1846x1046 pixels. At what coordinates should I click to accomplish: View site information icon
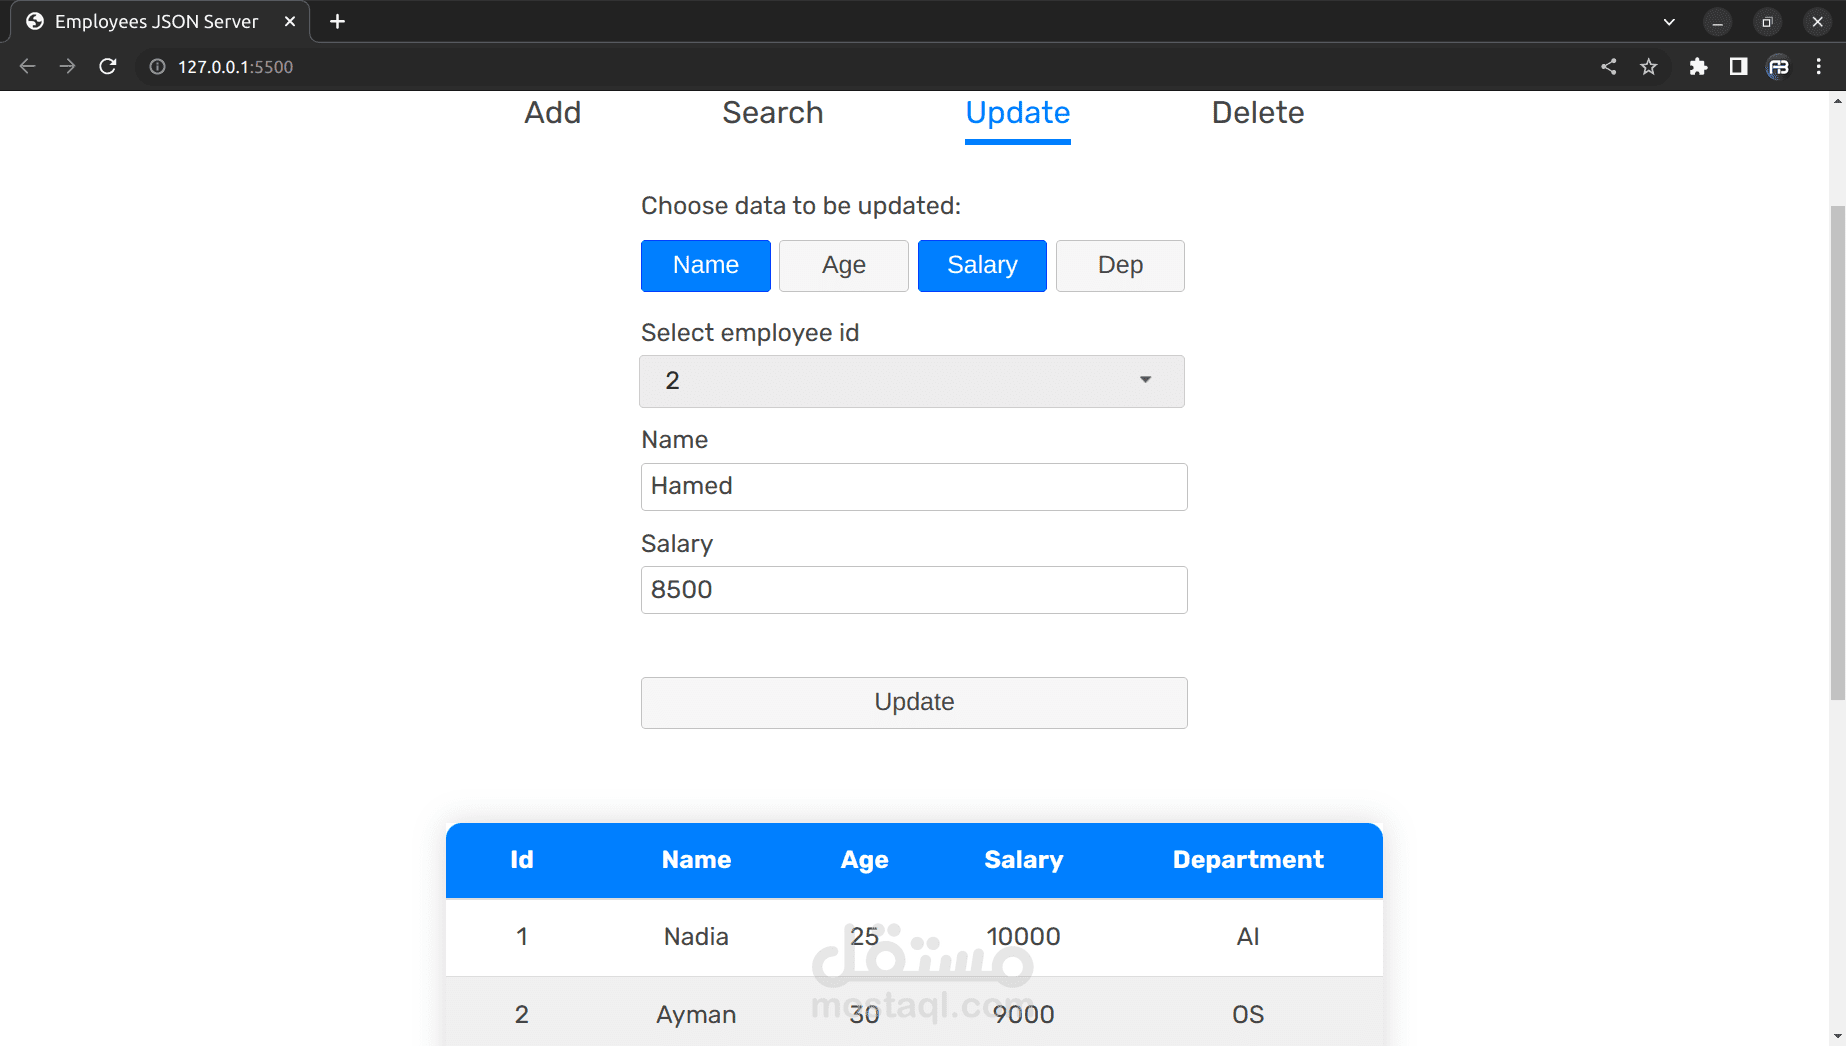pyautogui.click(x=157, y=67)
